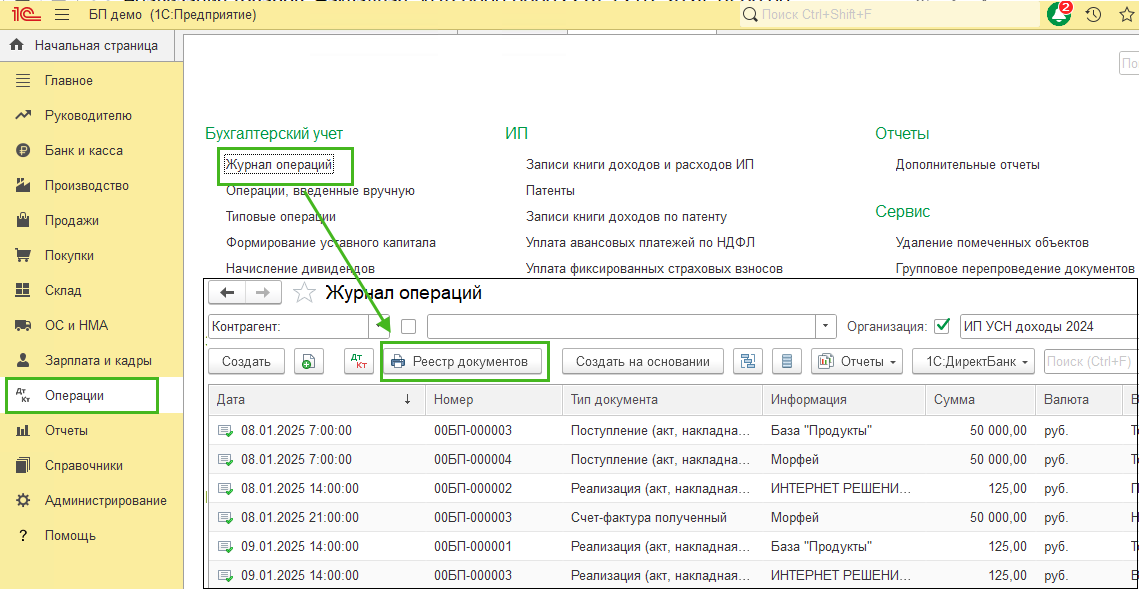The width and height of the screenshot is (1139, 589).
Task: Sort by the Тип документа column header
Action: [662, 399]
